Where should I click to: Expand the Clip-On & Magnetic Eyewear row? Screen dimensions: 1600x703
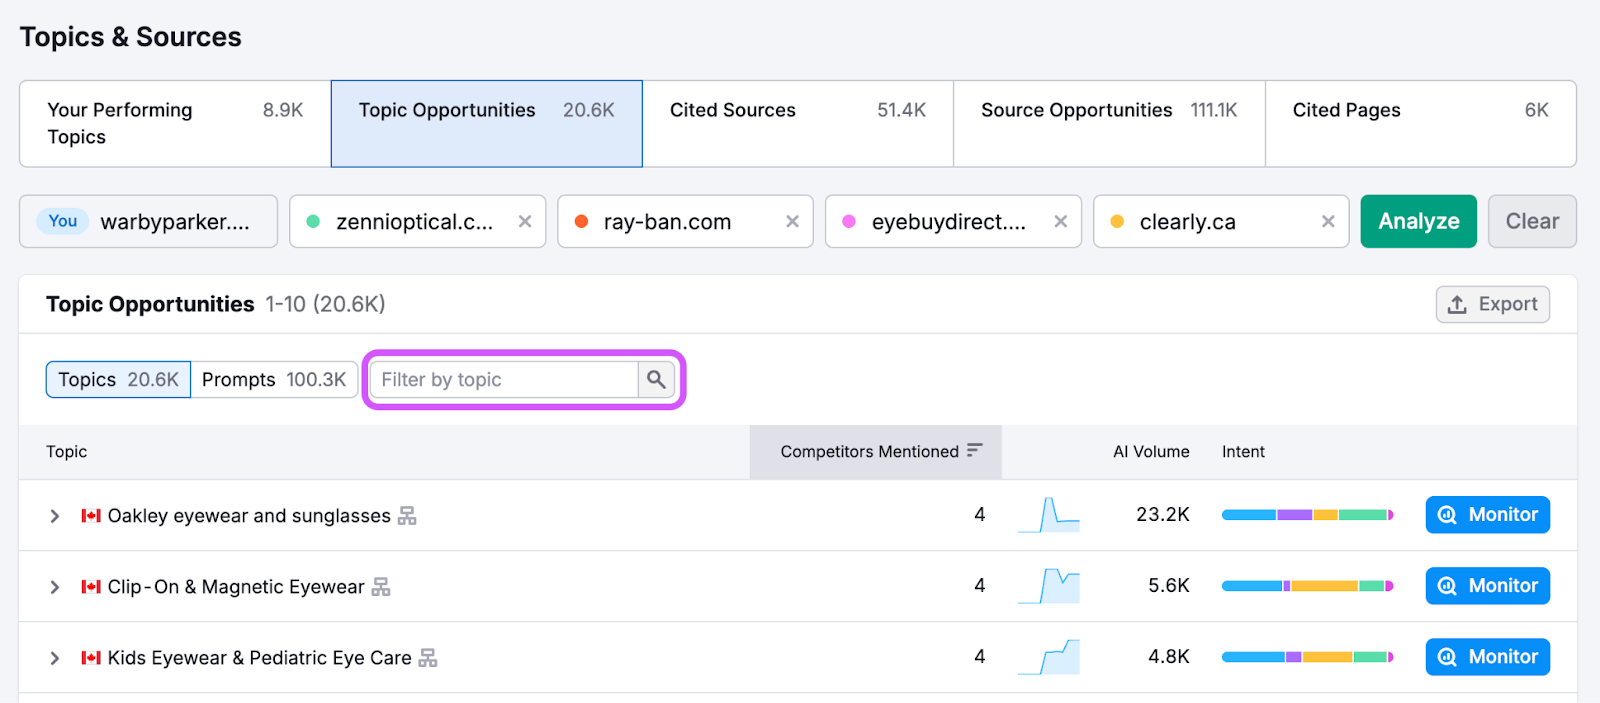[x=55, y=587]
